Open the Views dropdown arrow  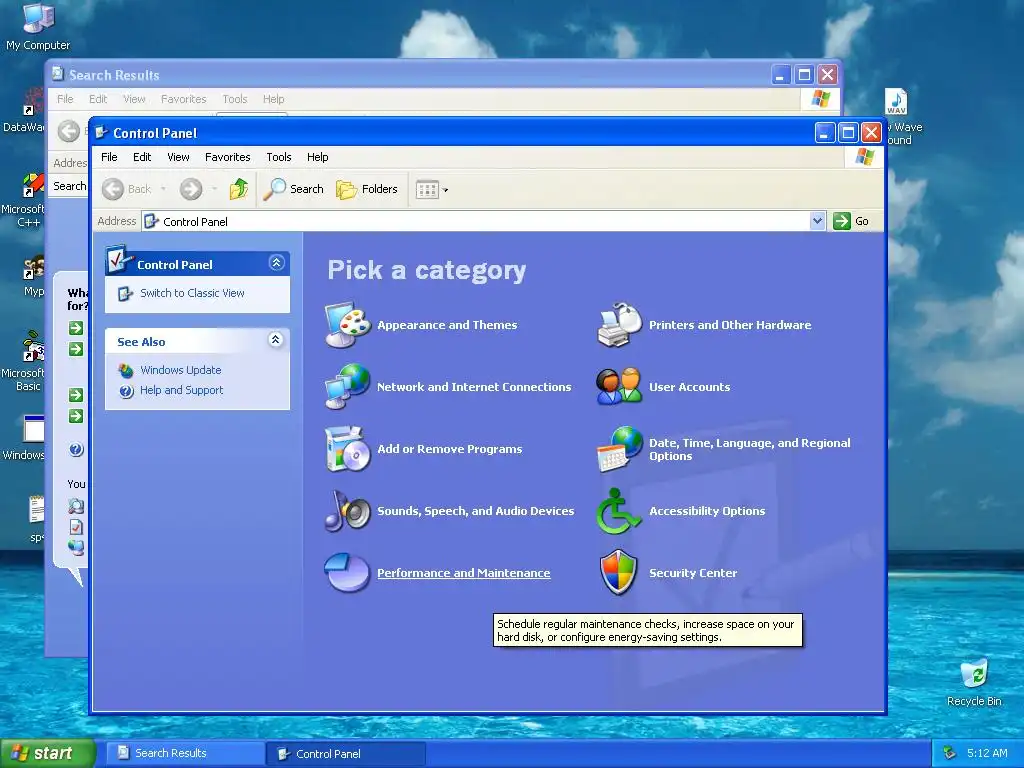point(445,190)
